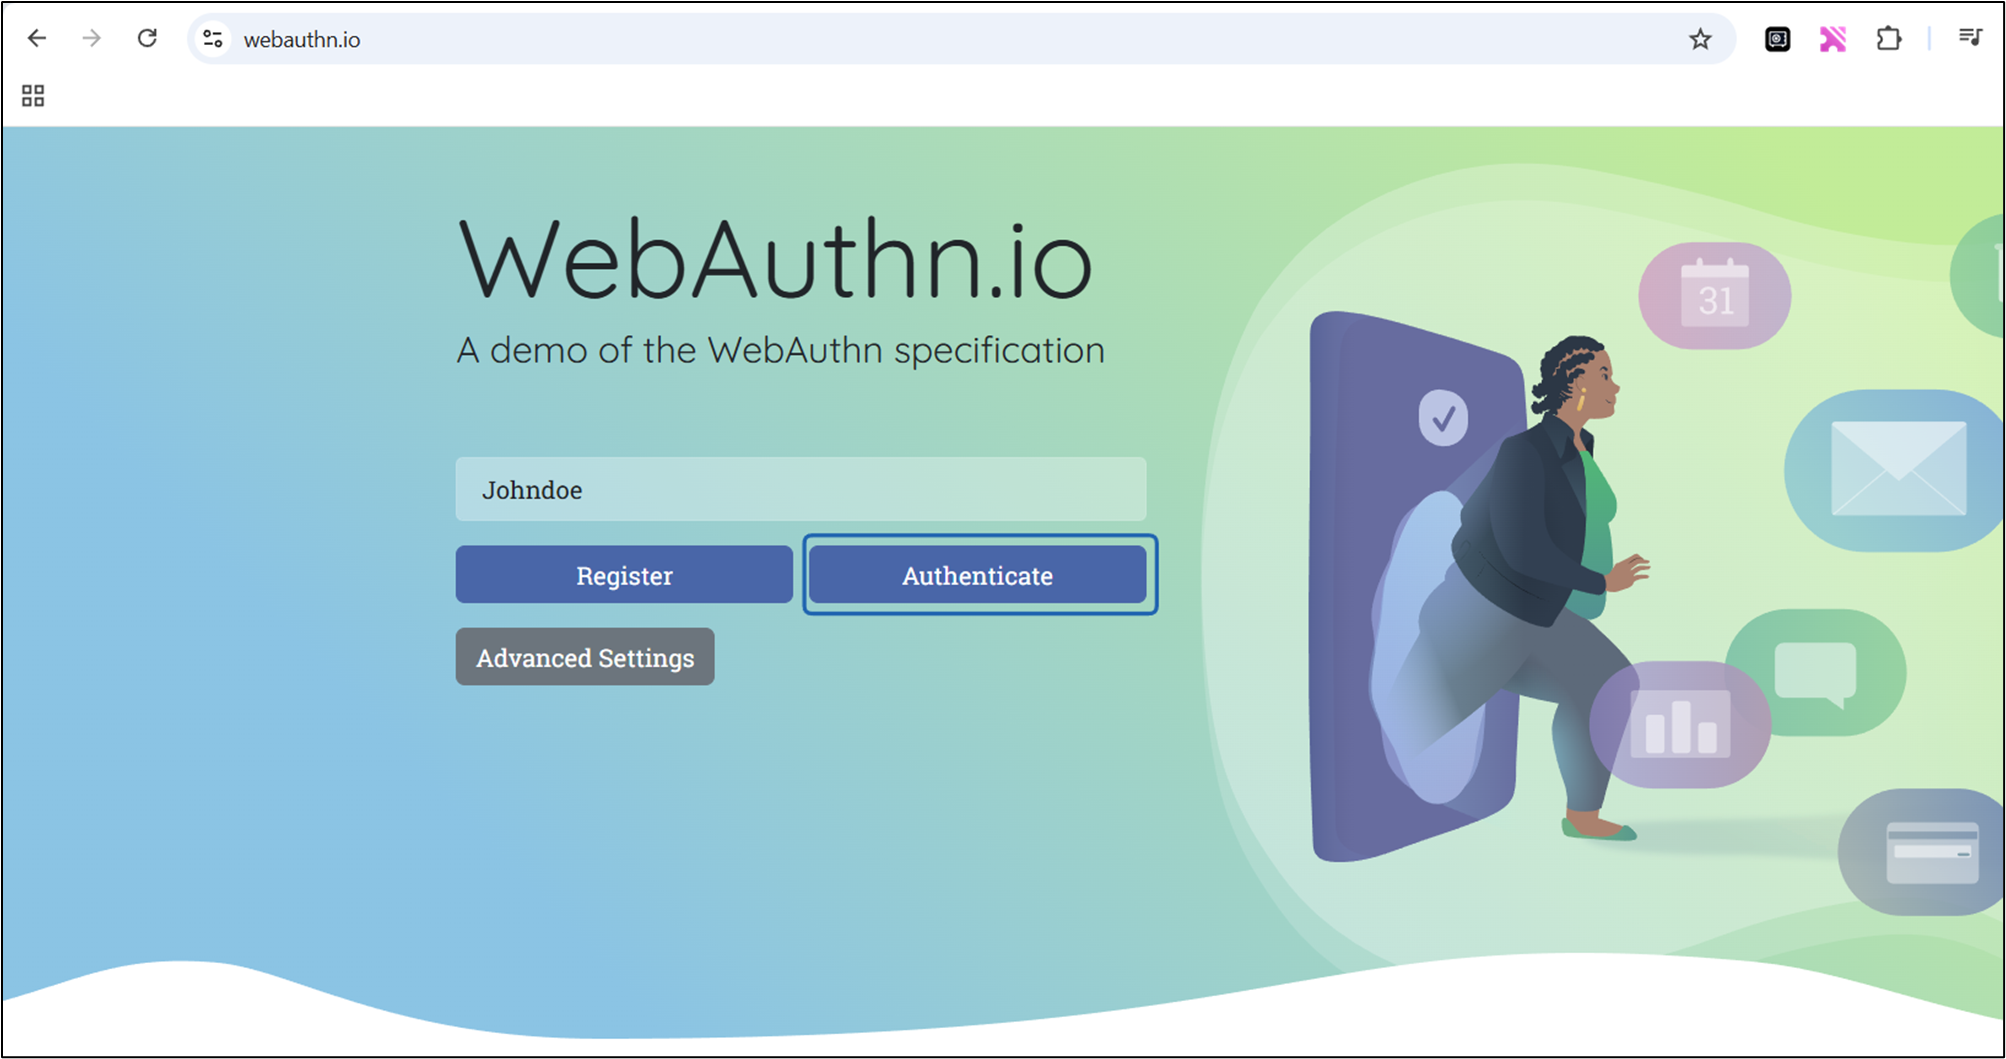The height and width of the screenshot is (1059, 2006).
Task: Focus the username field containing Johndoe
Action: [801, 489]
